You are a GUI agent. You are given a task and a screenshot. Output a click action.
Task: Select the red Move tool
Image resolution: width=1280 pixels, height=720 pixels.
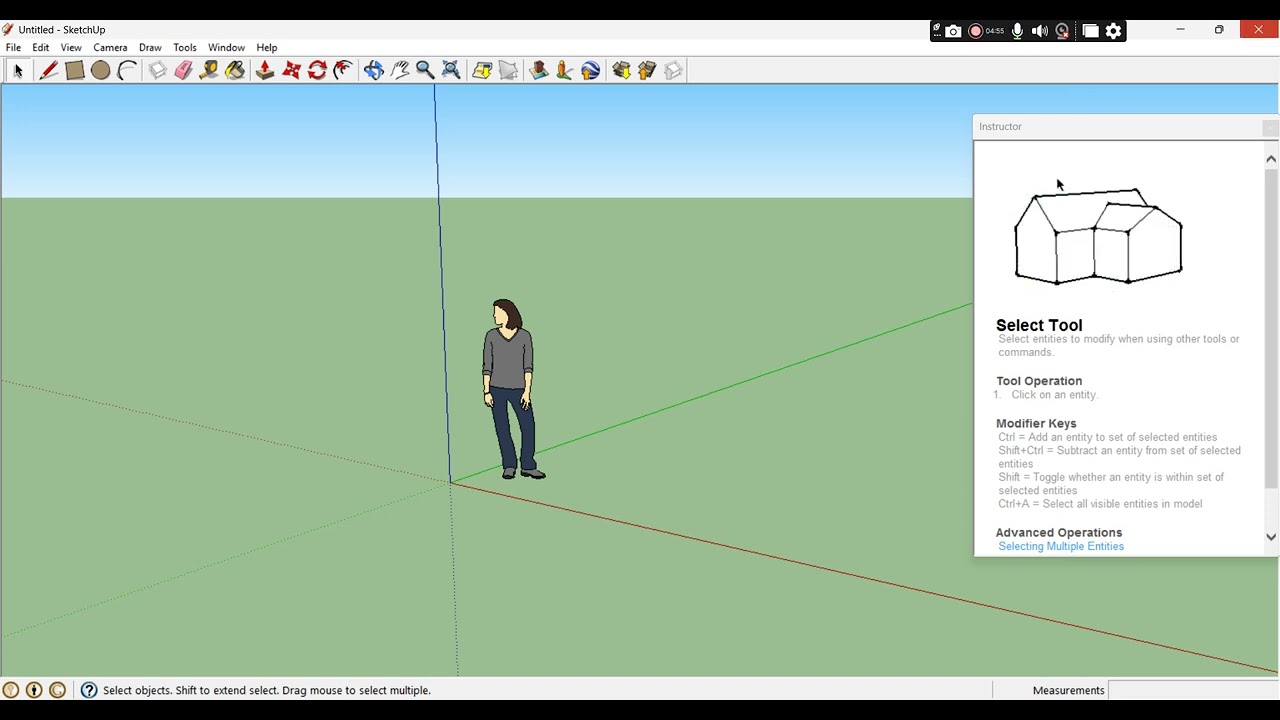291,70
